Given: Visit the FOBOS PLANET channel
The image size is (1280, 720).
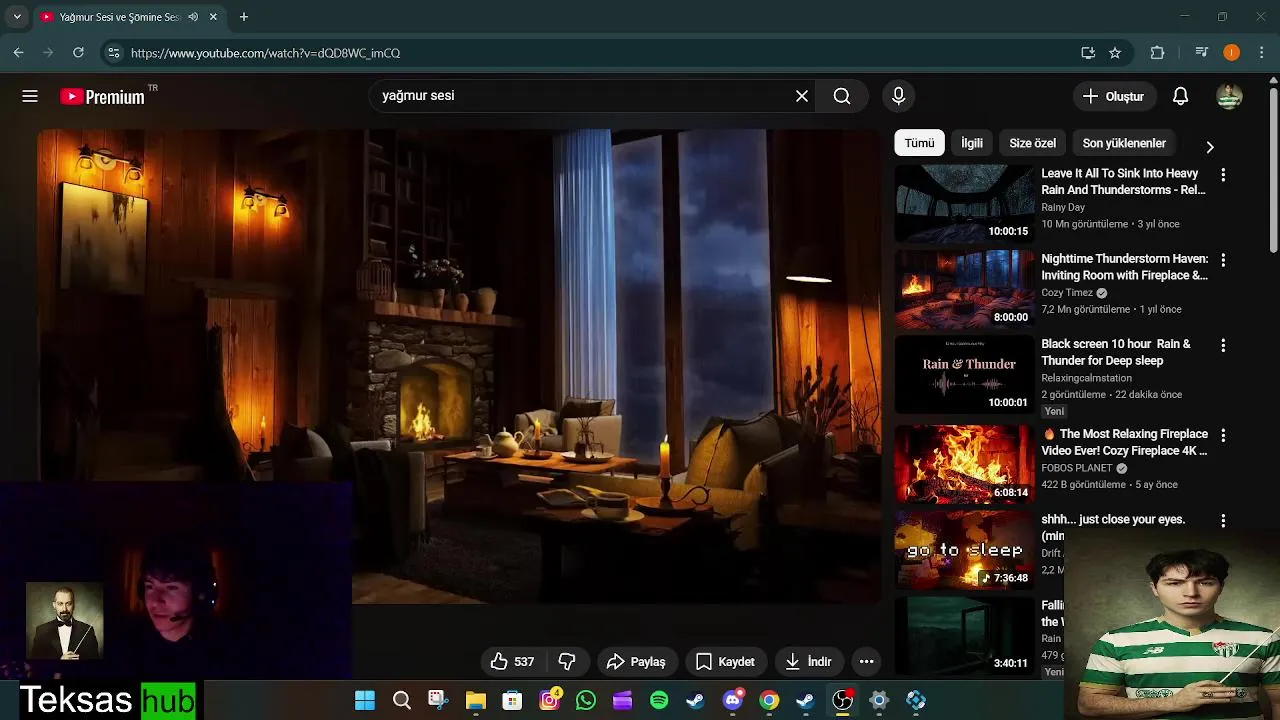Looking at the screenshot, I should pos(1077,468).
